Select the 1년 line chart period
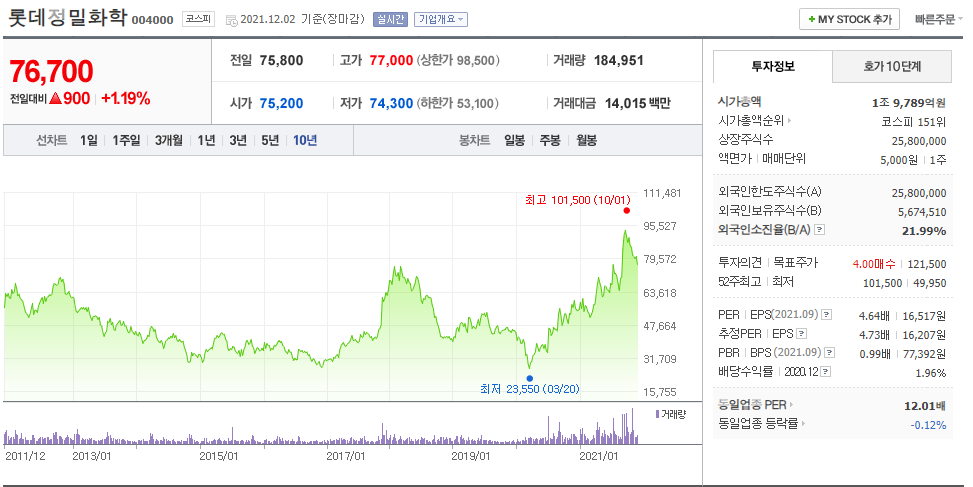Viewport: 973px width, 487px height. (206, 140)
